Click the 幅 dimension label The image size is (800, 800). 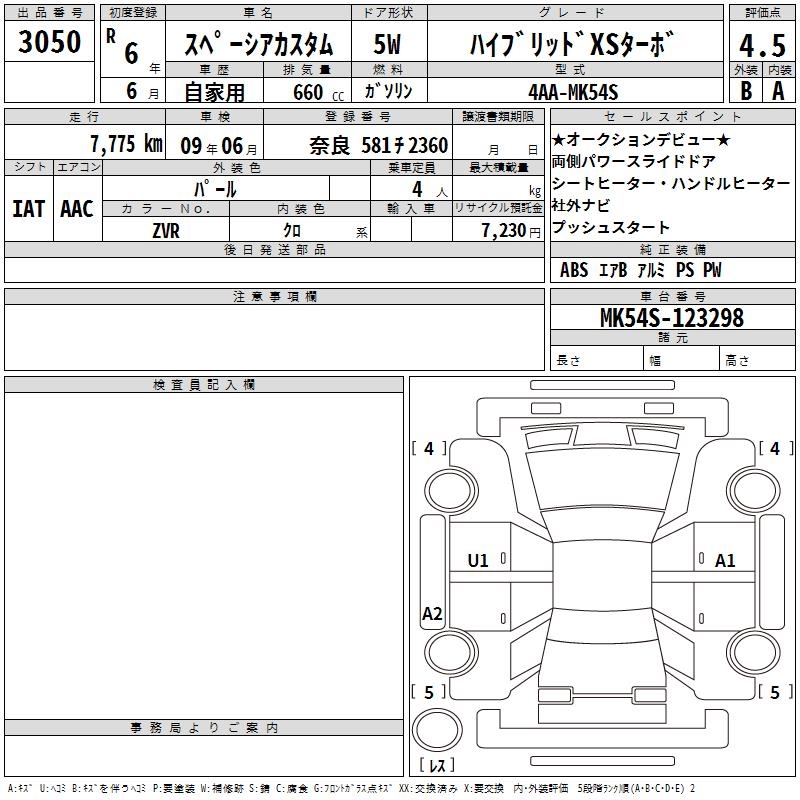coord(655,361)
